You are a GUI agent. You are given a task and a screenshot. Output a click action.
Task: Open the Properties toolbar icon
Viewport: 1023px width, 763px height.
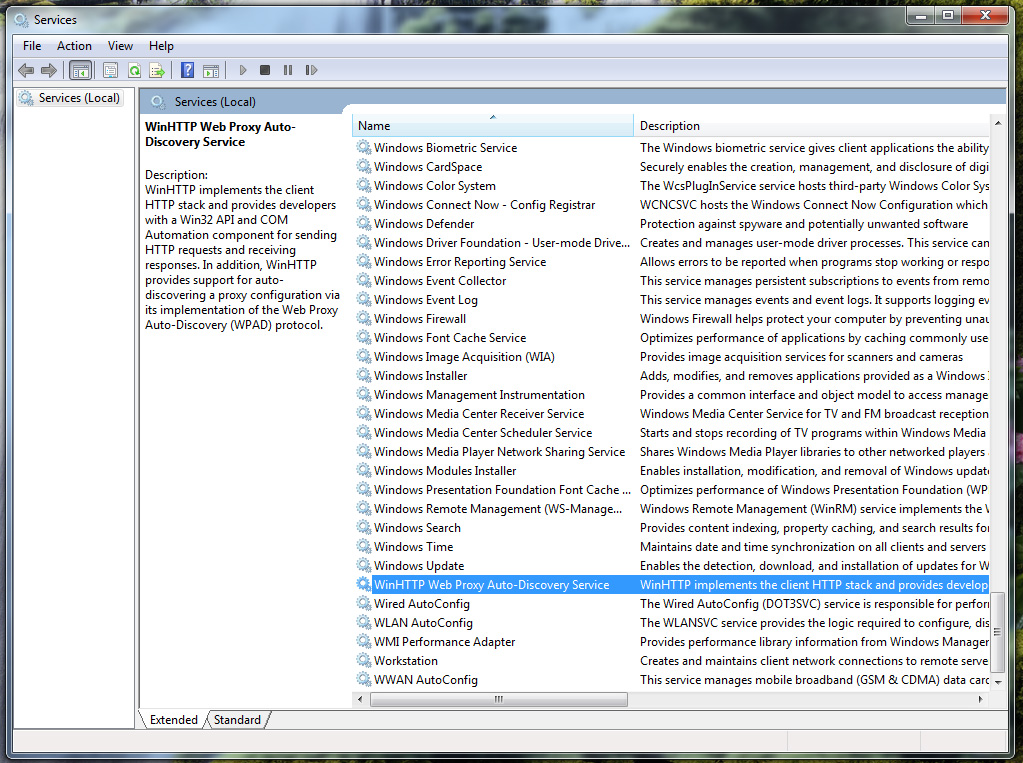pos(110,70)
